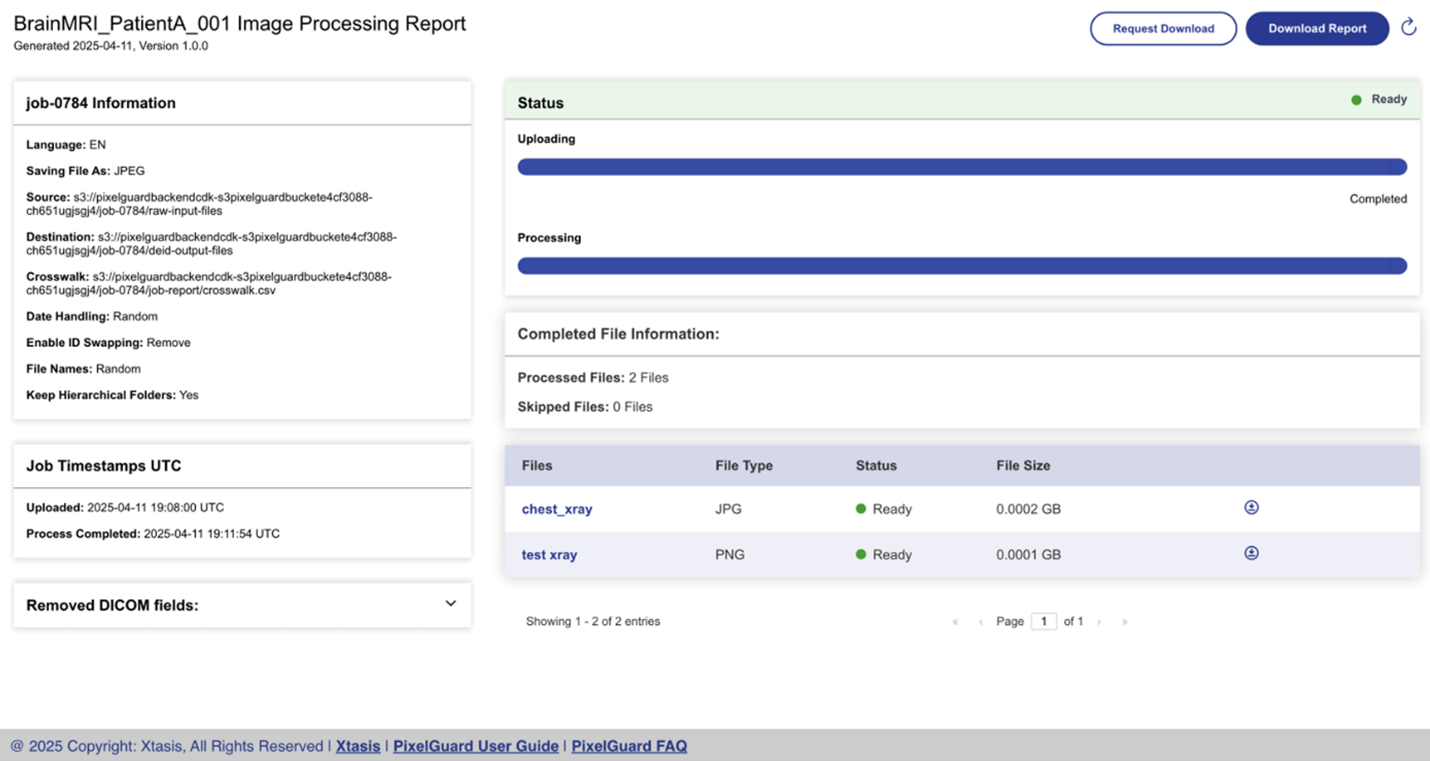This screenshot has height=761, width=1430.
Task: Click the Saving File As: JPEG entry
Action: (86, 171)
